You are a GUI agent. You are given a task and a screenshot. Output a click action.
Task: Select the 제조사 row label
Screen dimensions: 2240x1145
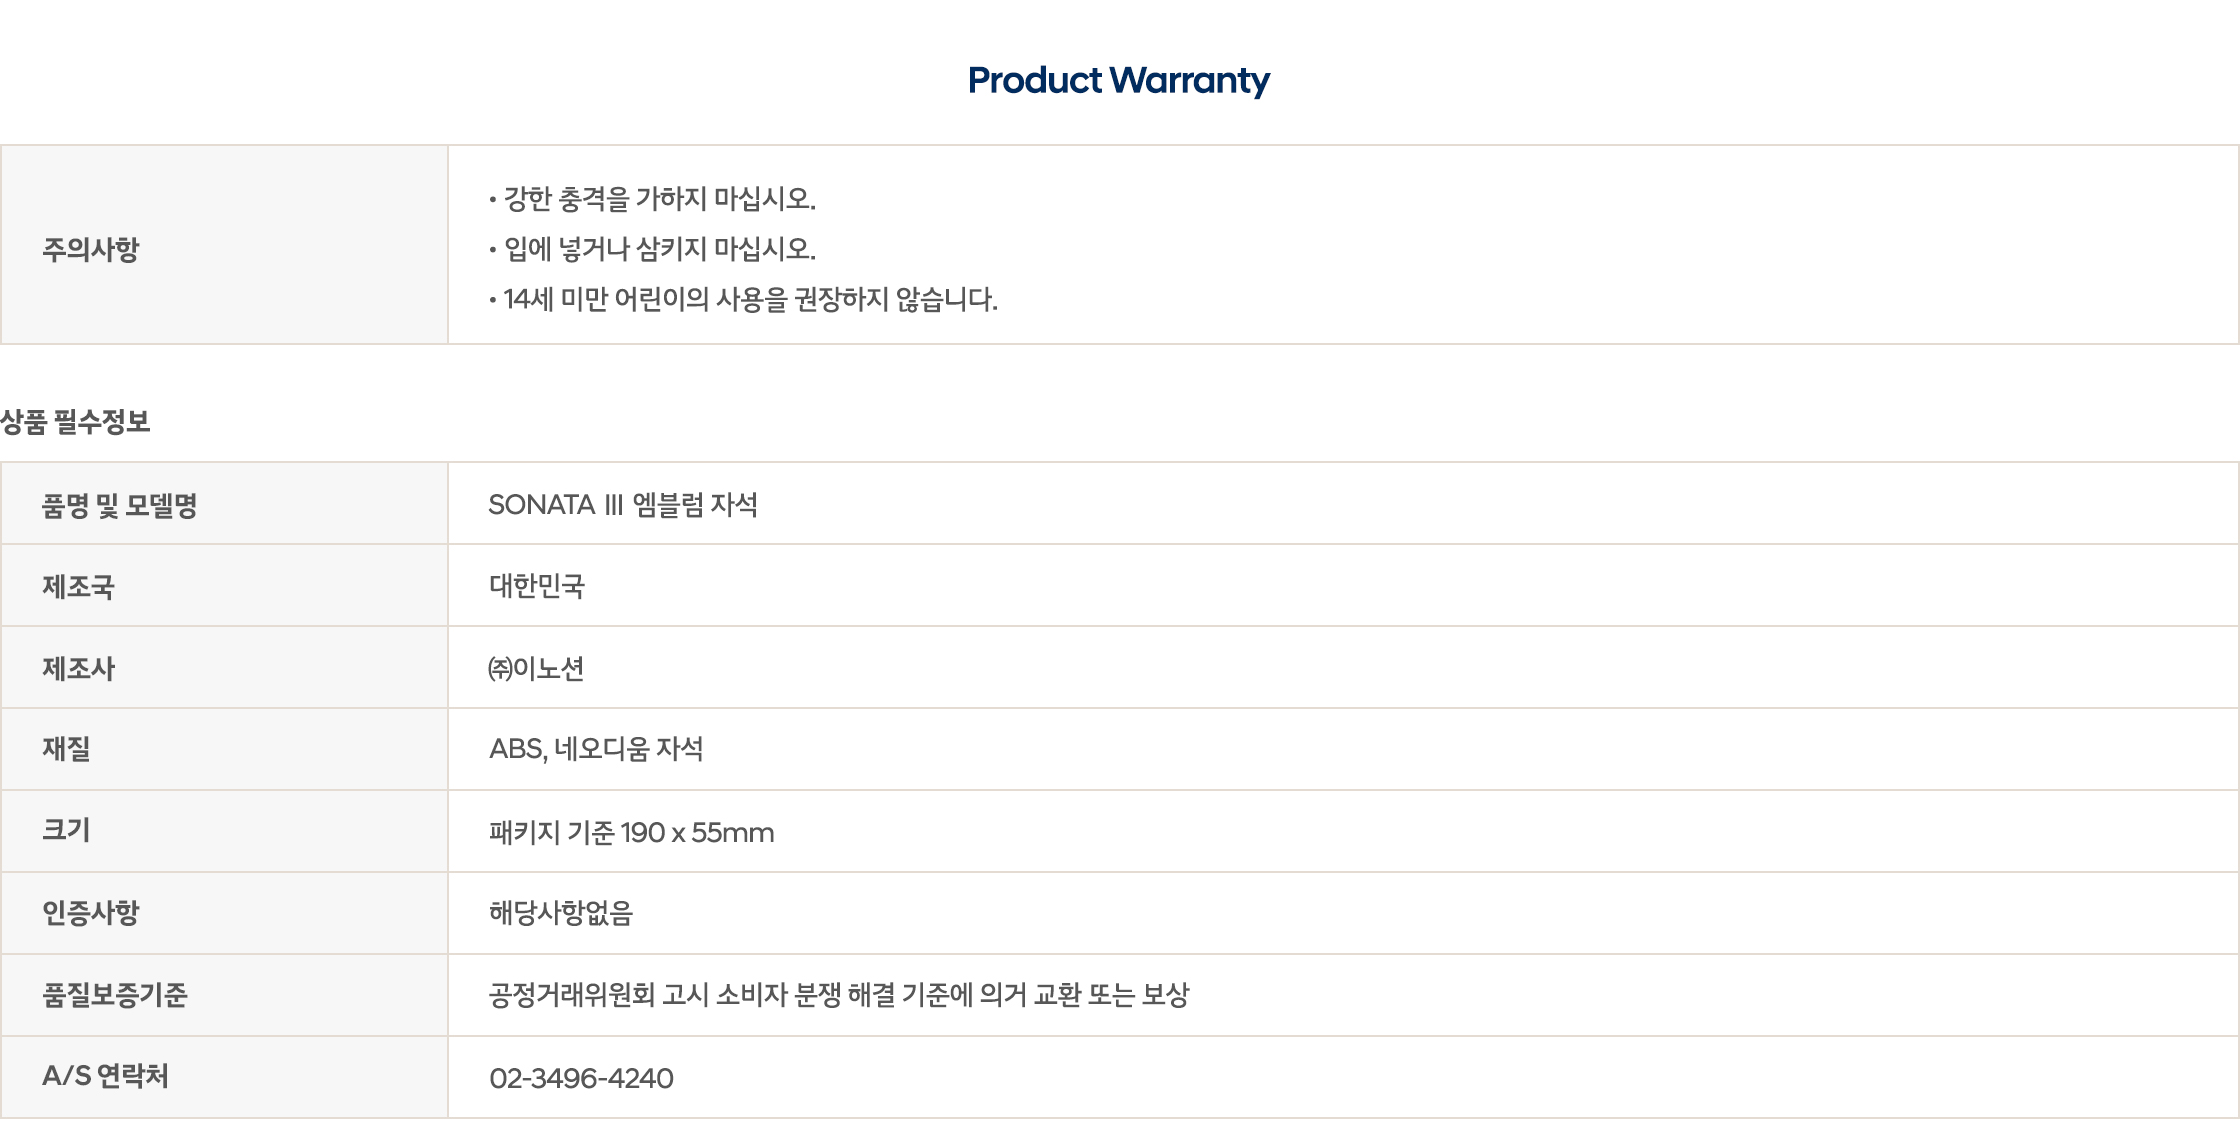point(78,668)
